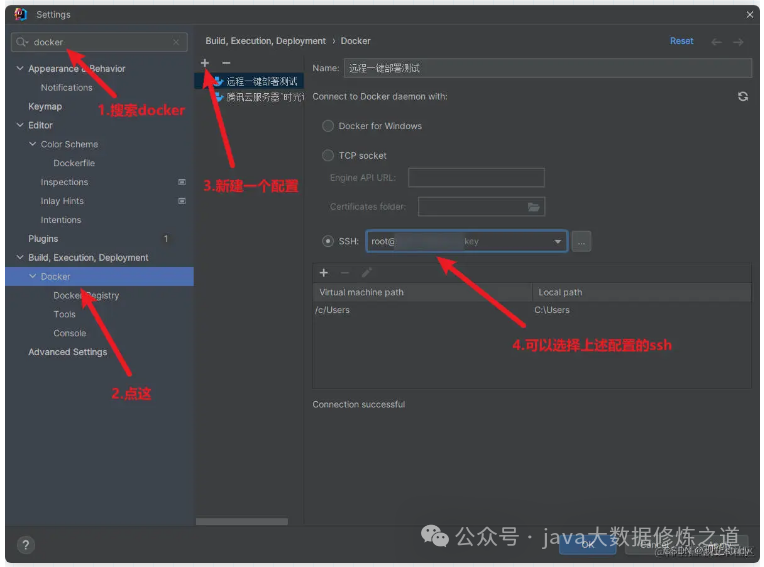Image resolution: width=764 pixels, height=567 pixels.
Task: Open Inspections settings
Action: [x=64, y=182]
